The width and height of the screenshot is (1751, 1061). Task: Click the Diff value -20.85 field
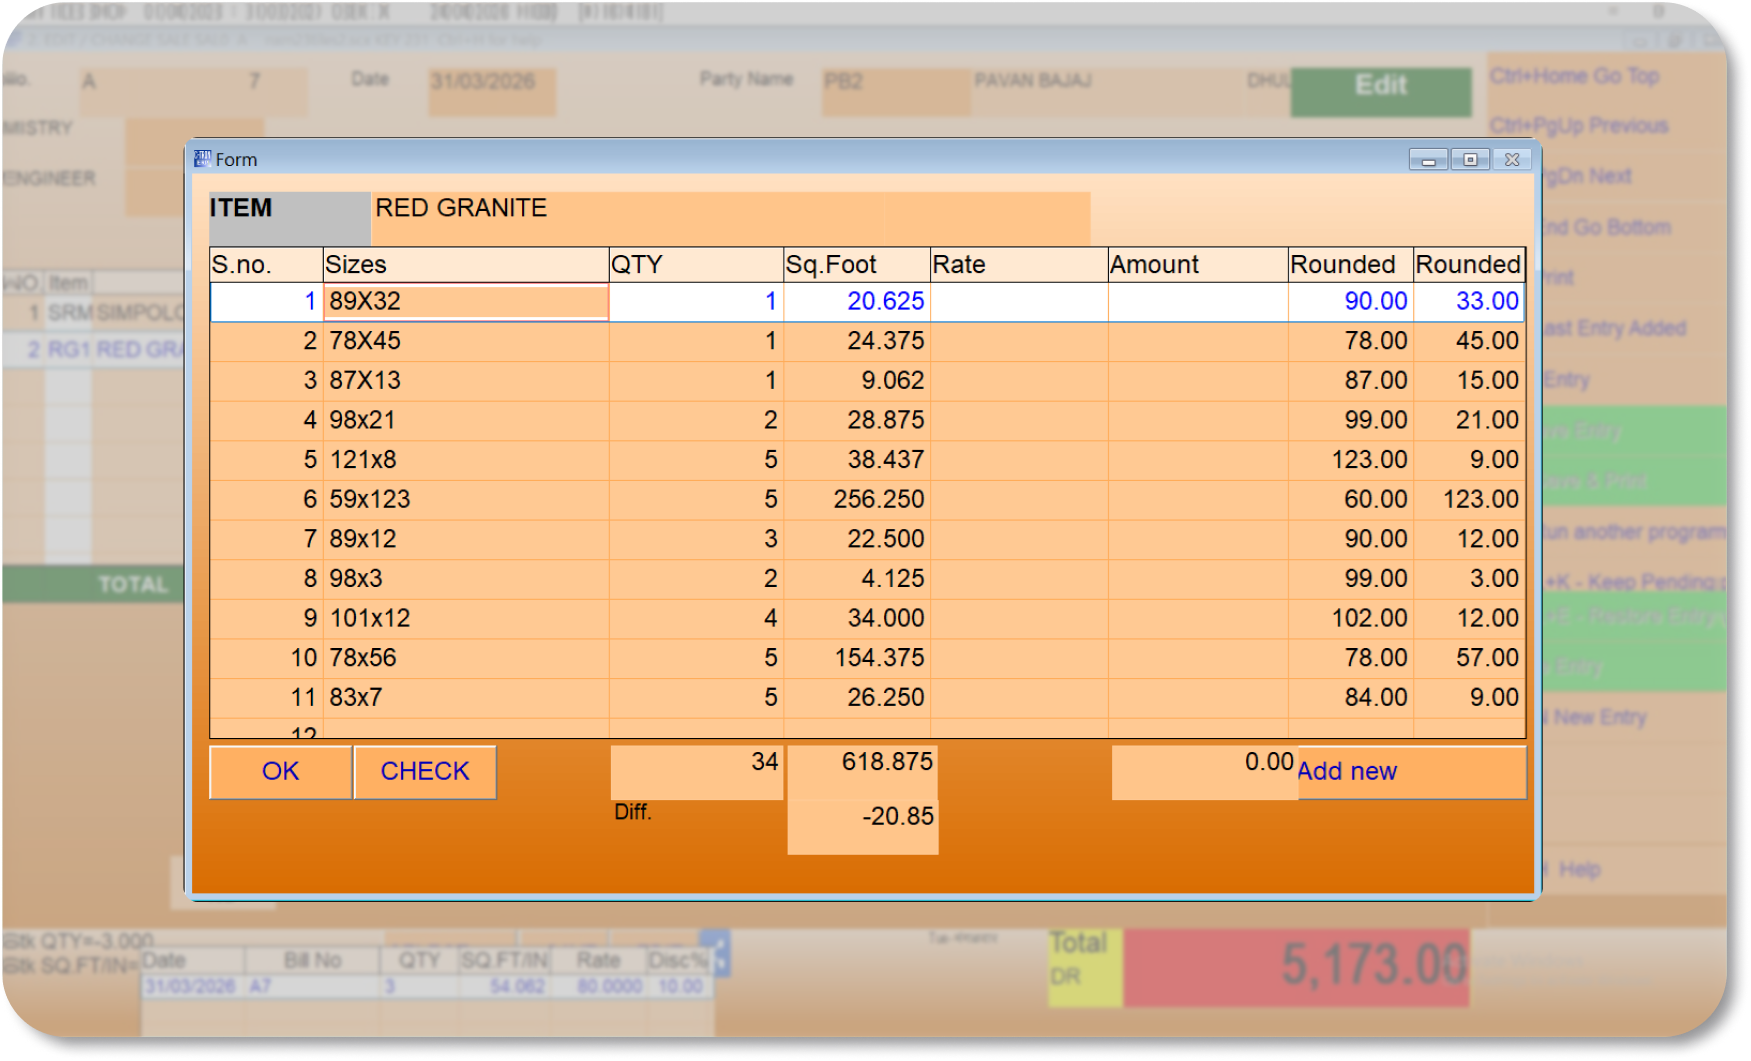pyautogui.click(x=863, y=826)
